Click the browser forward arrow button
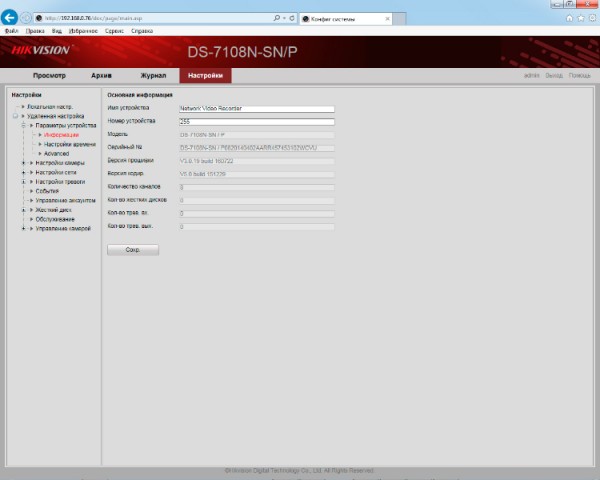 tap(26, 18)
